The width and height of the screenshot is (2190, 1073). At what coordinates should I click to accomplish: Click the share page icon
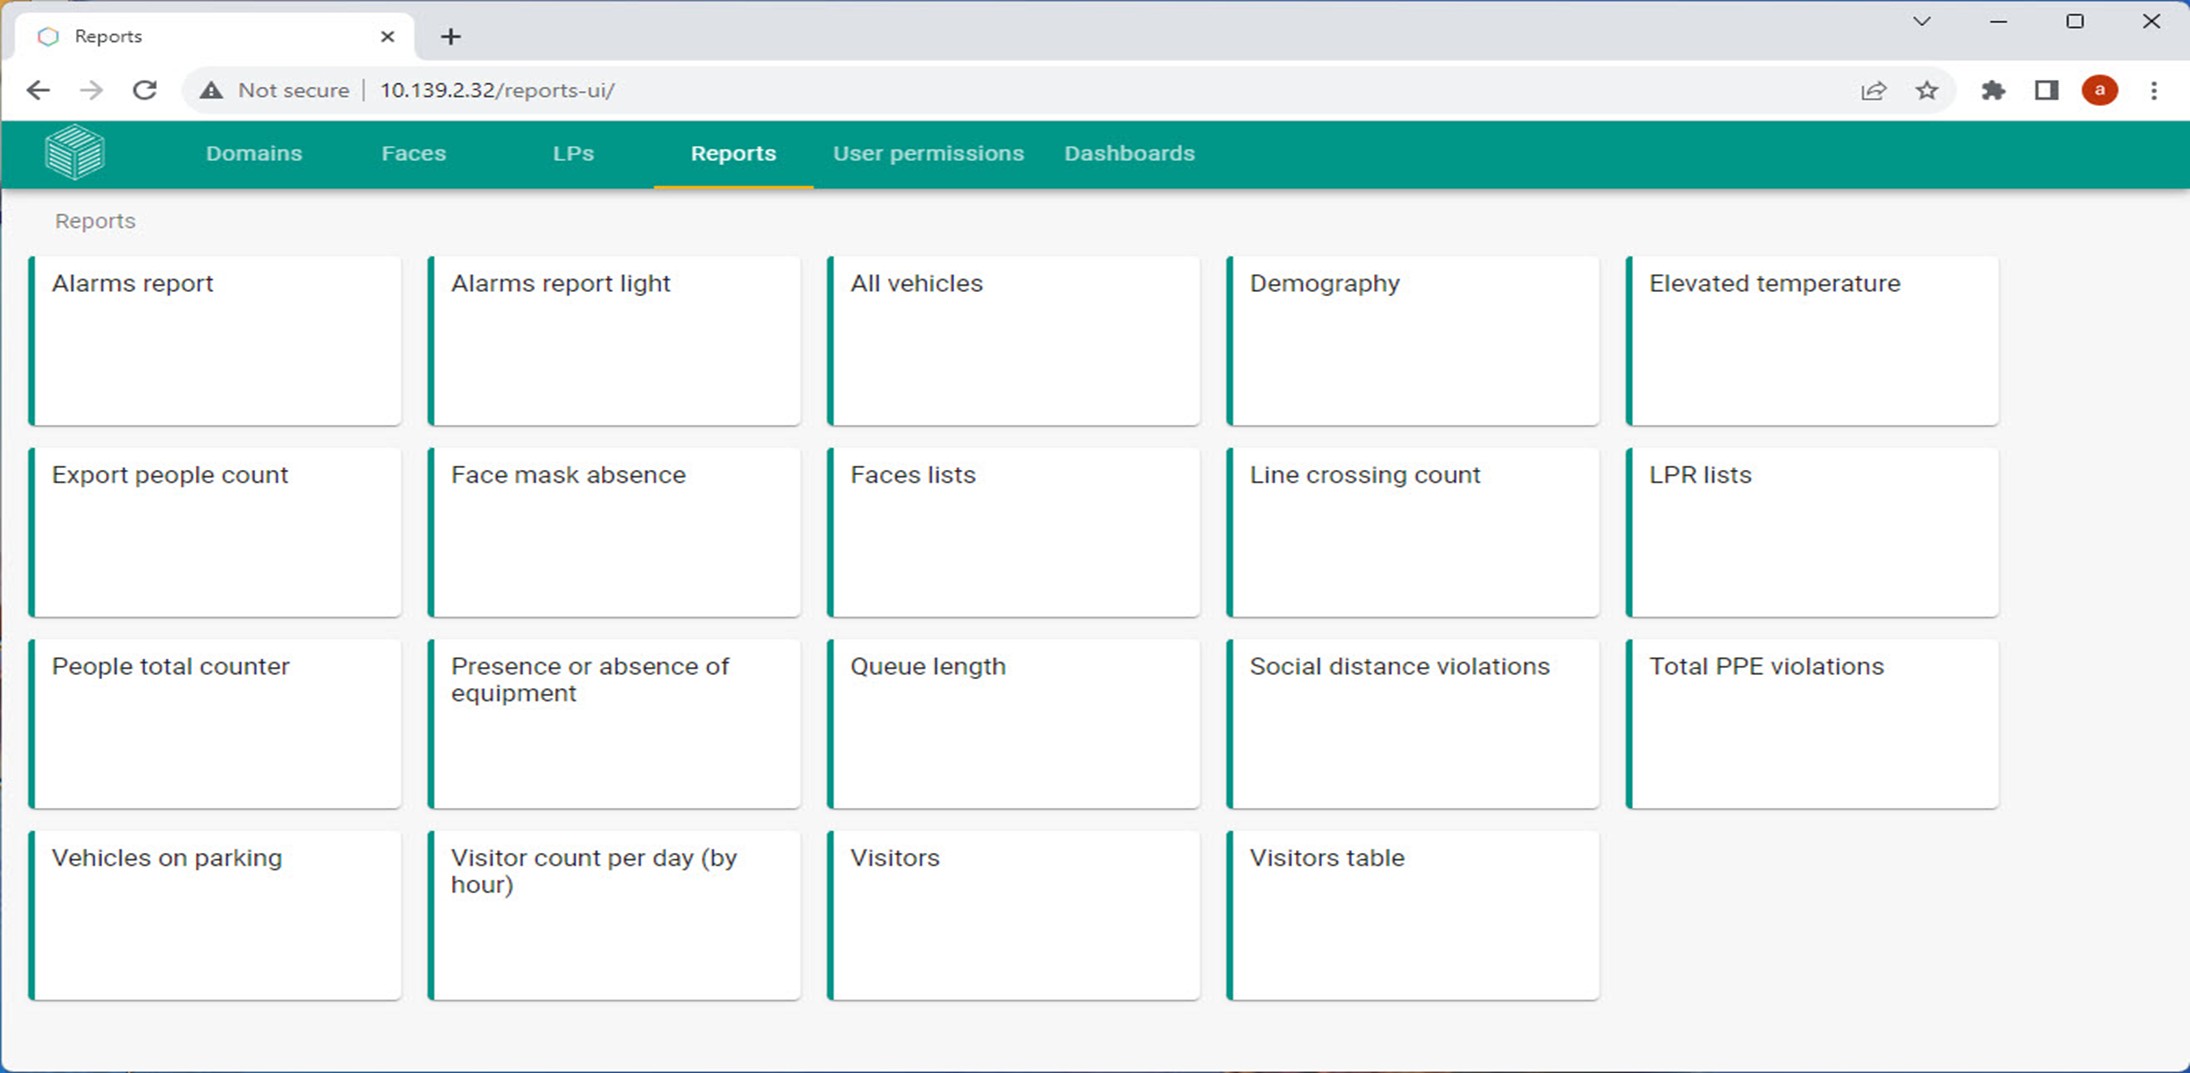coord(1873,90)
